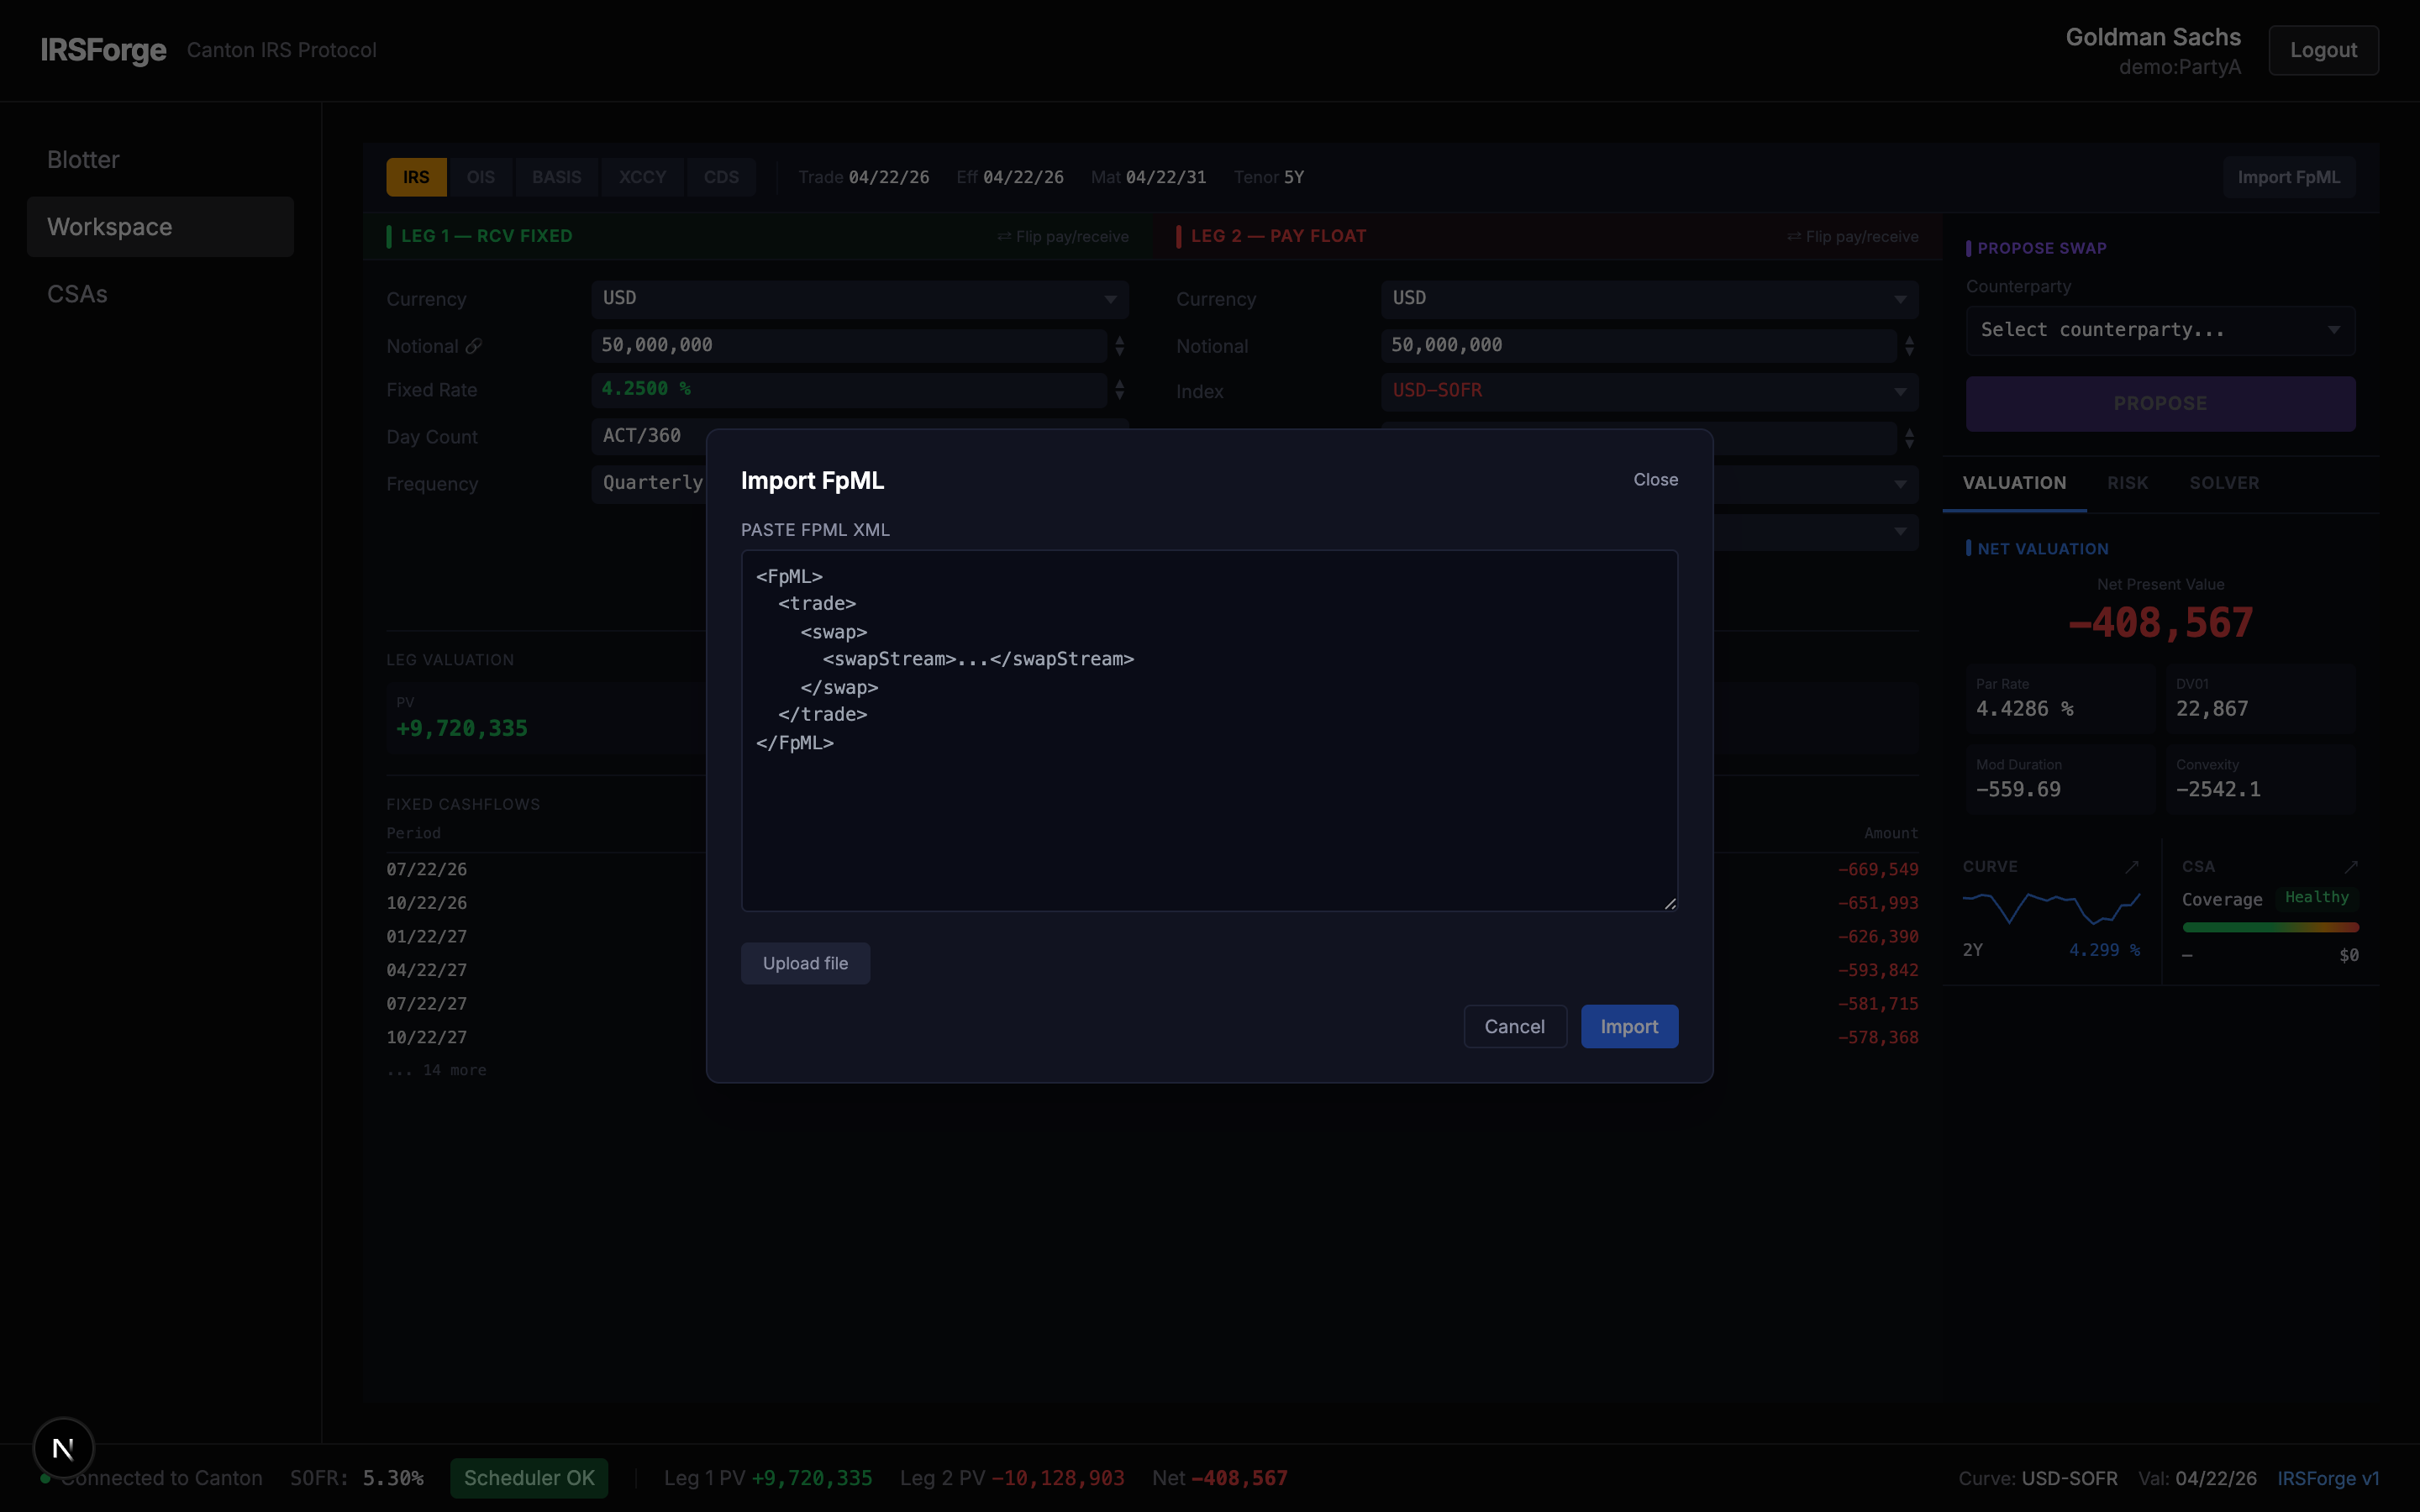
Task: Toggle the XCCY product type
Action: [x=642, y=176]
